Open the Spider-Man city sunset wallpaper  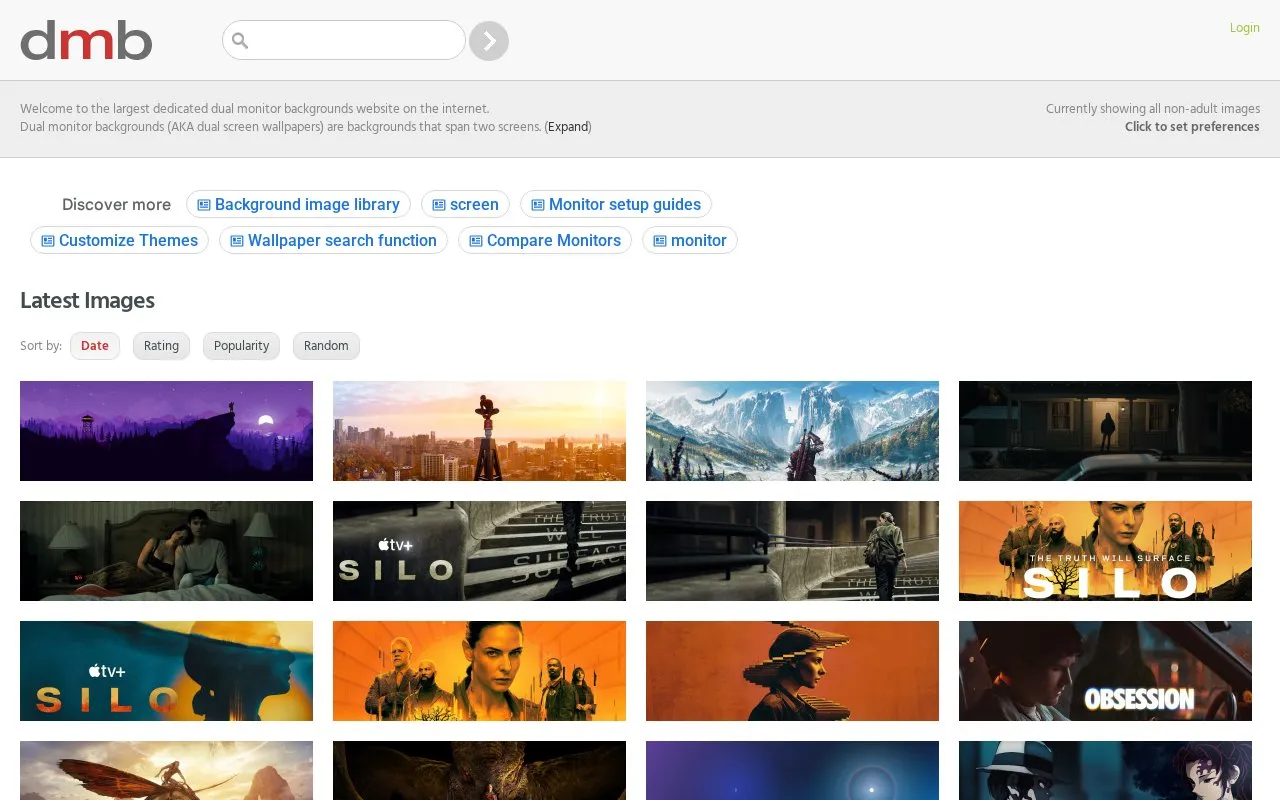(x=479, y=431)
